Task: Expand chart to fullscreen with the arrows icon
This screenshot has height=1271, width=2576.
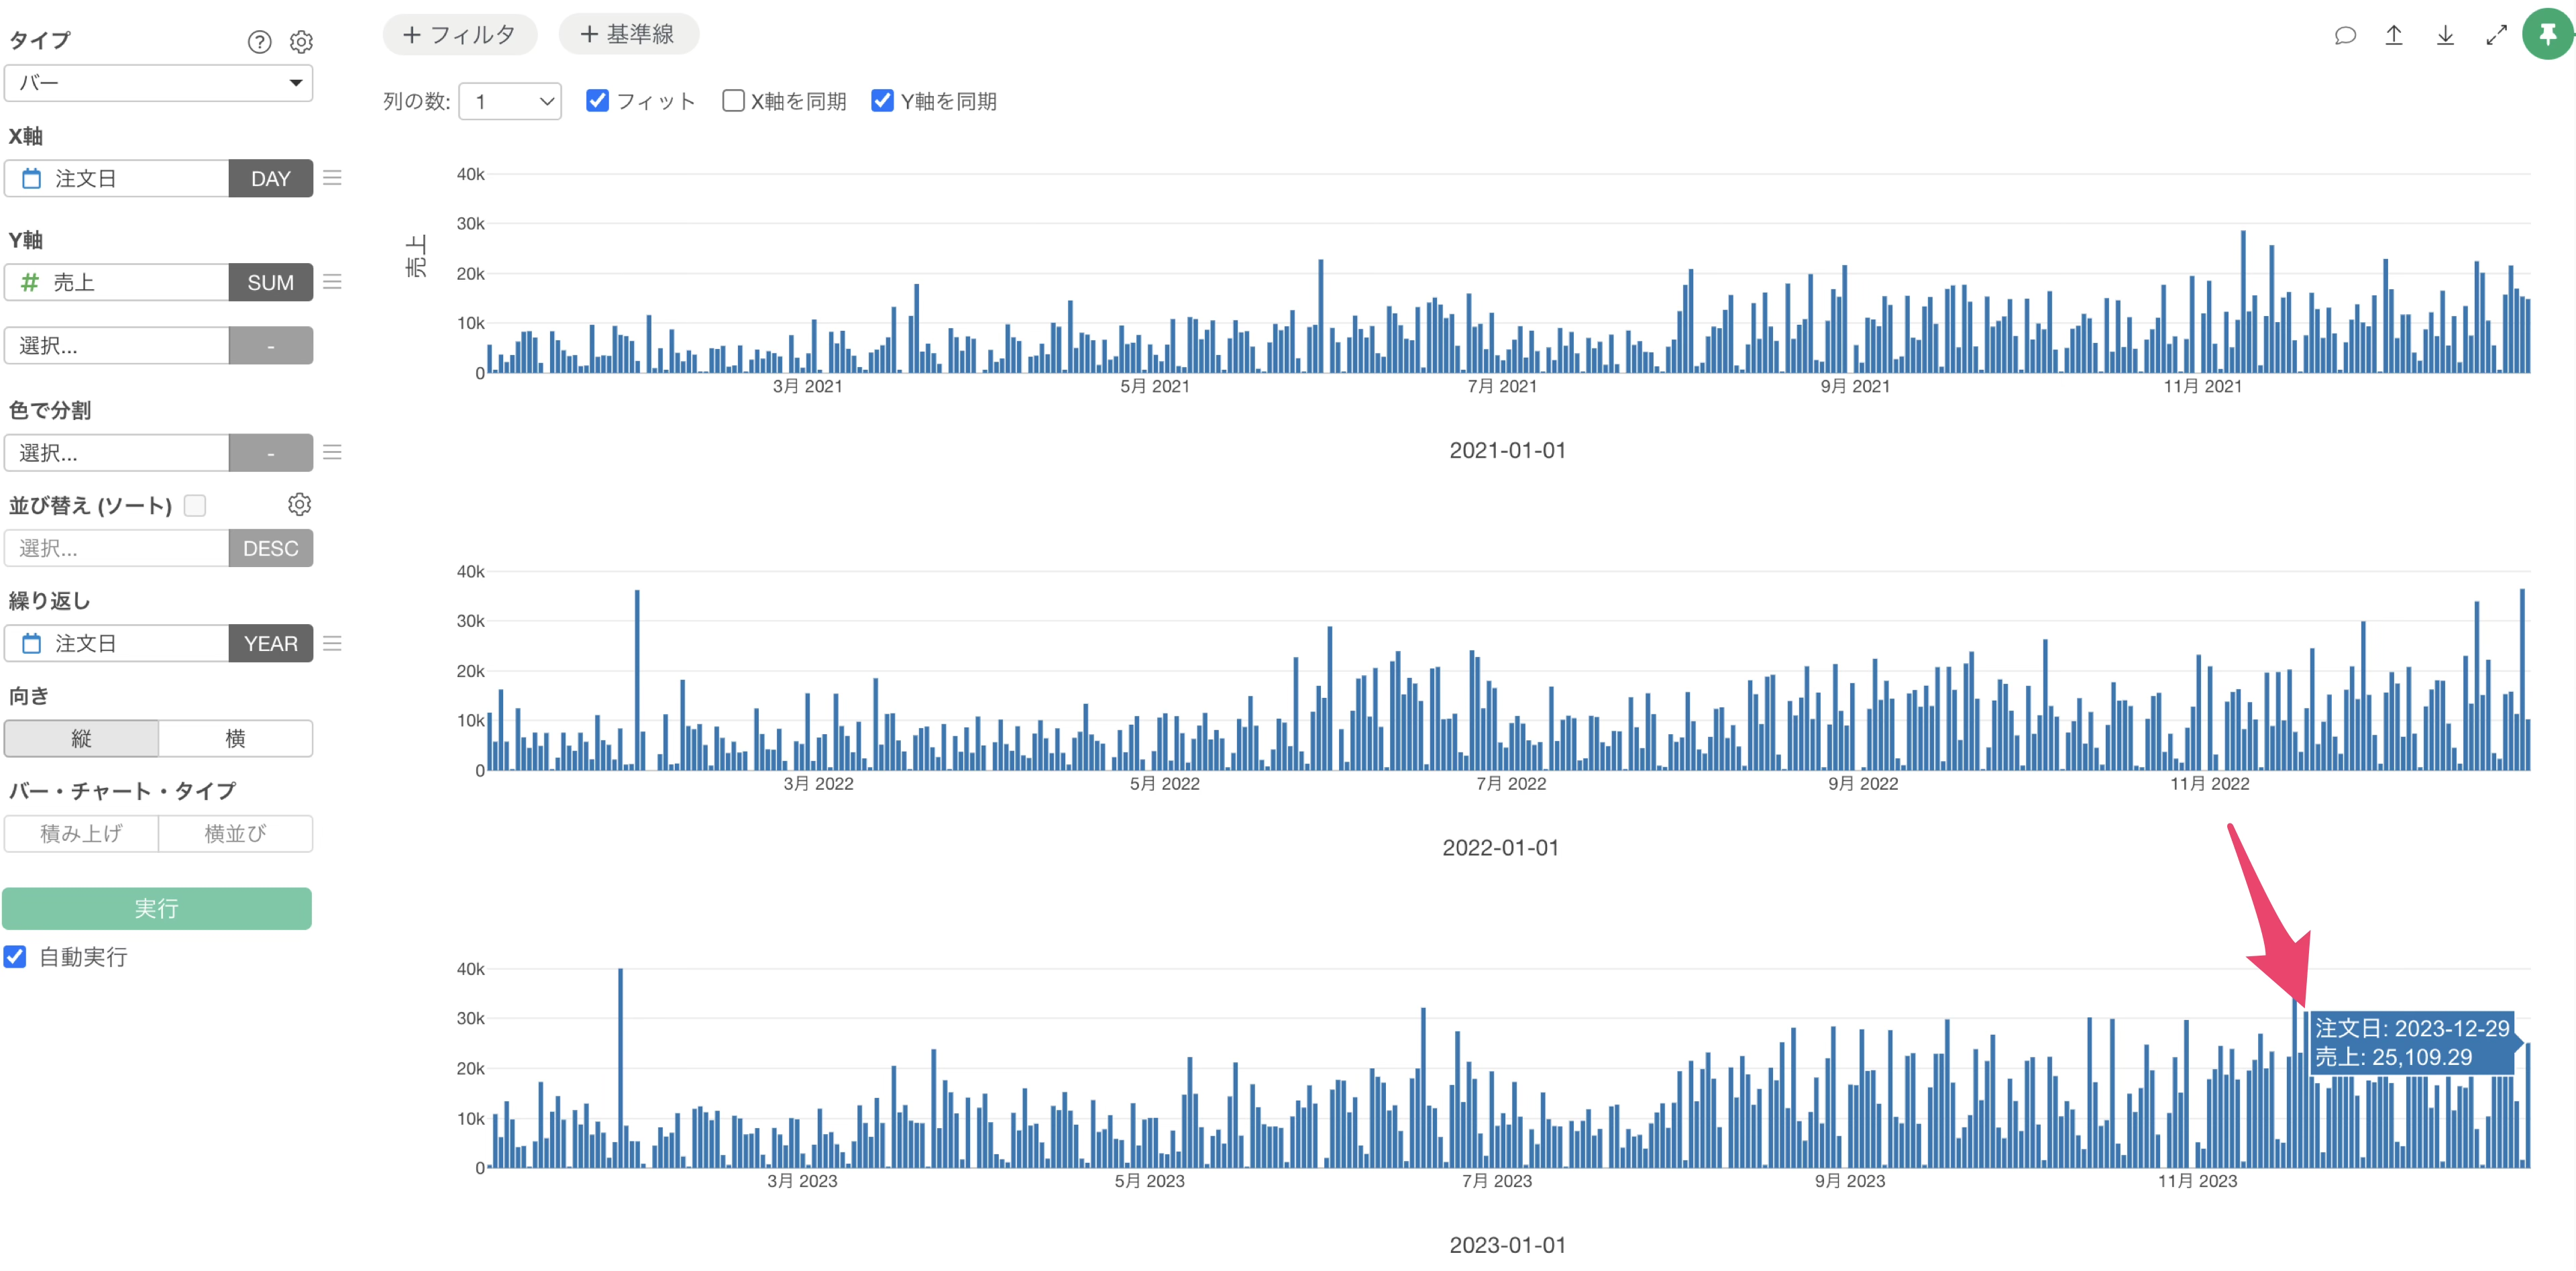Action: pos(2496,36)
